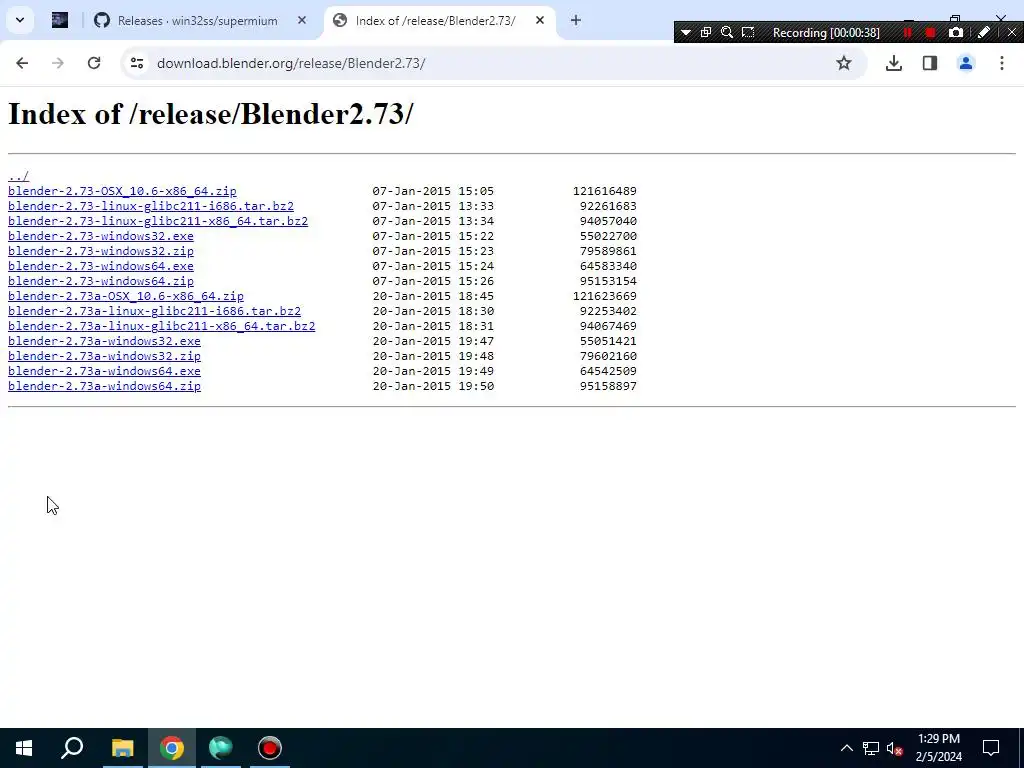
Task: Click the muted volume tray icon
Action: 894,748
